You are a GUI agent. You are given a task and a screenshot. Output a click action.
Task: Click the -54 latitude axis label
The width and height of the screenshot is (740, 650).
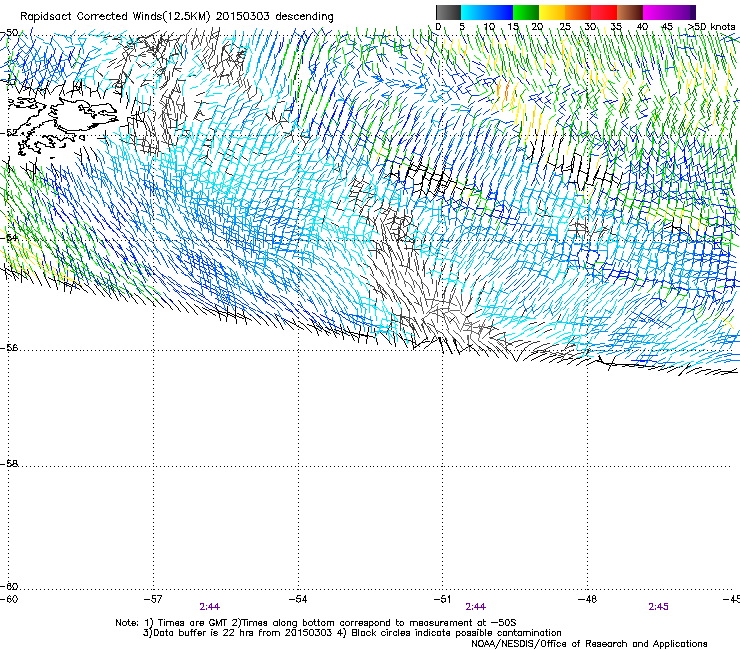coord(9,237)
